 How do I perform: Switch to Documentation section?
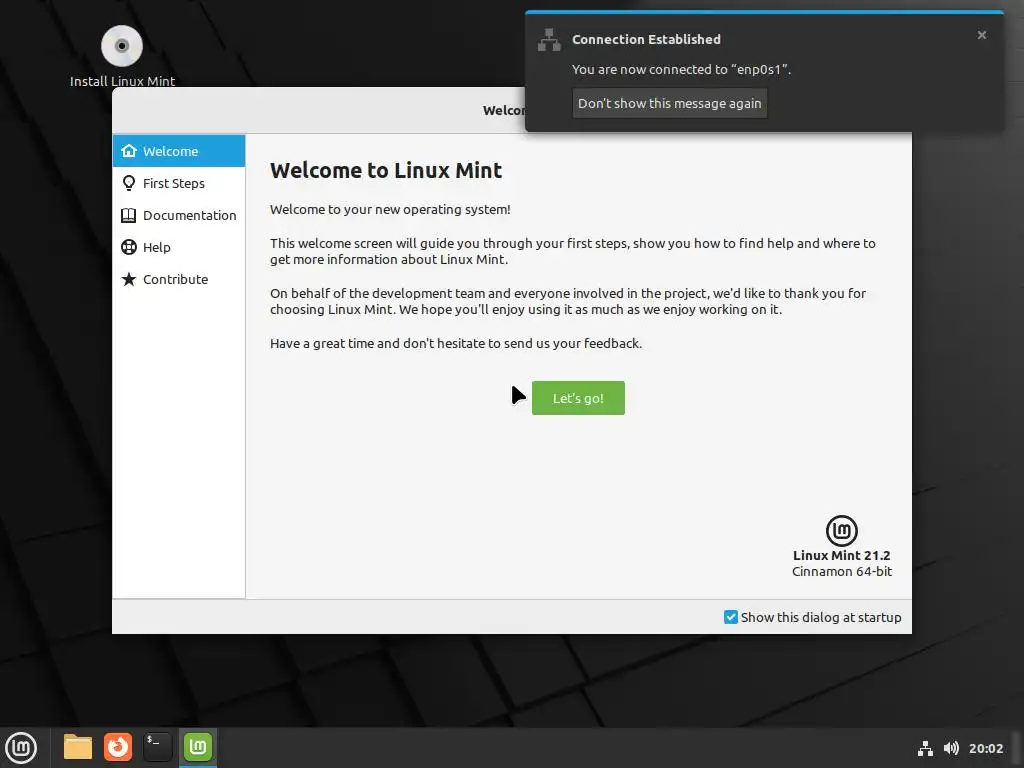179,215
